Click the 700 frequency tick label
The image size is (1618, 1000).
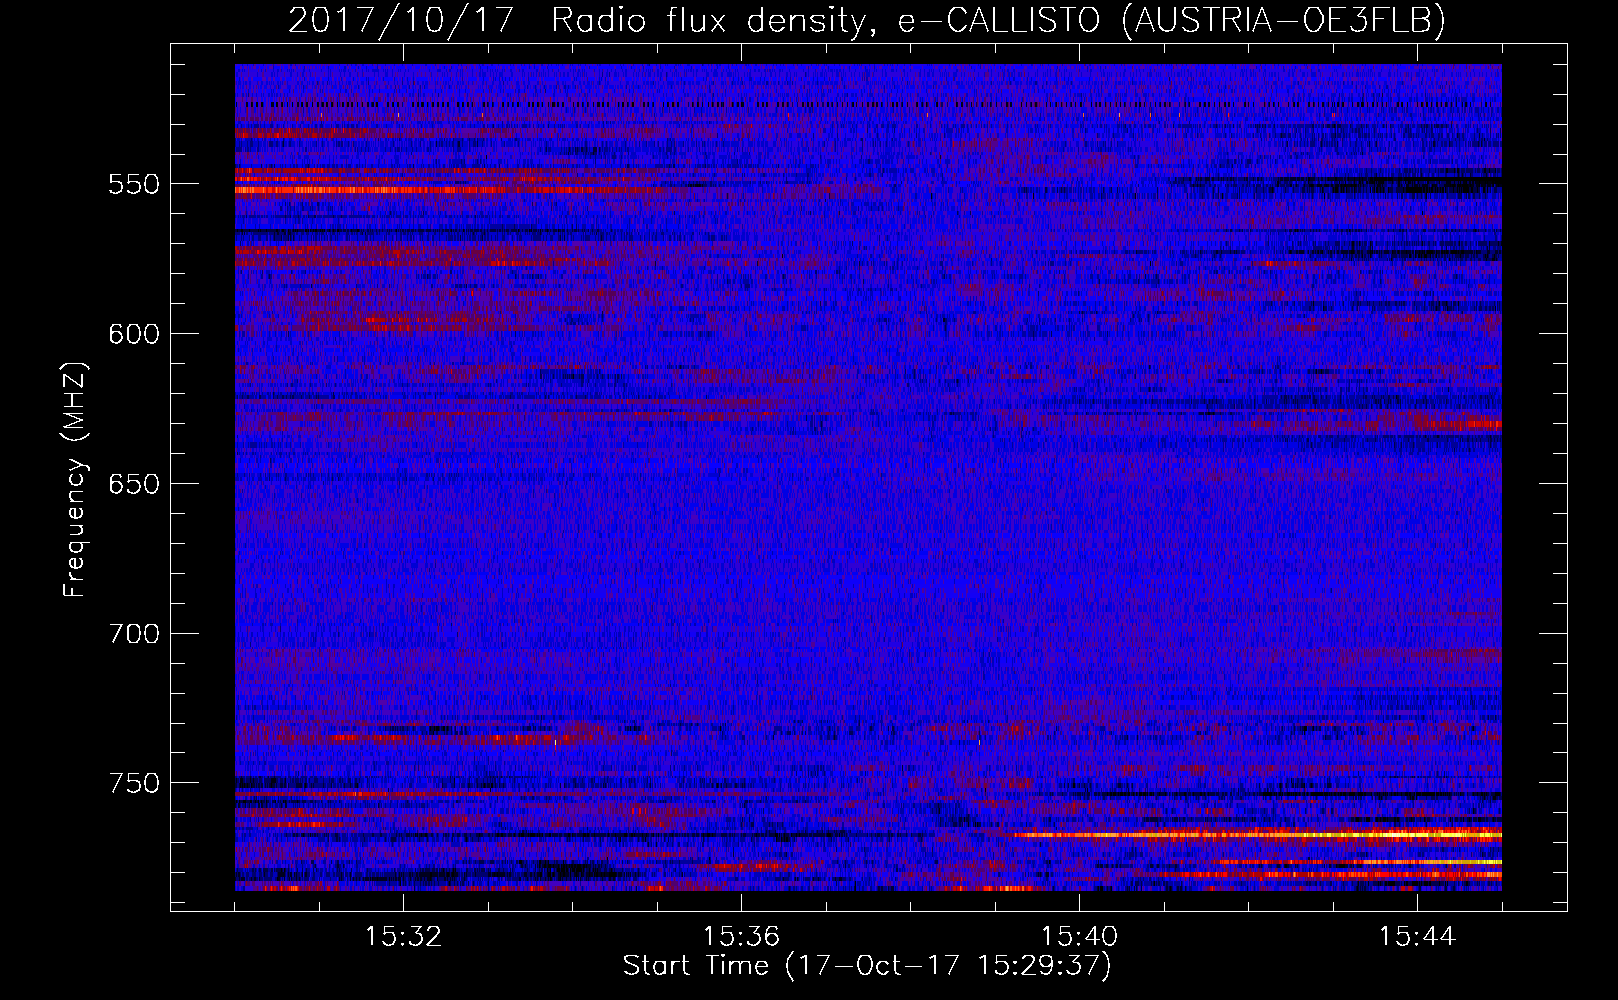pos(134,634)
